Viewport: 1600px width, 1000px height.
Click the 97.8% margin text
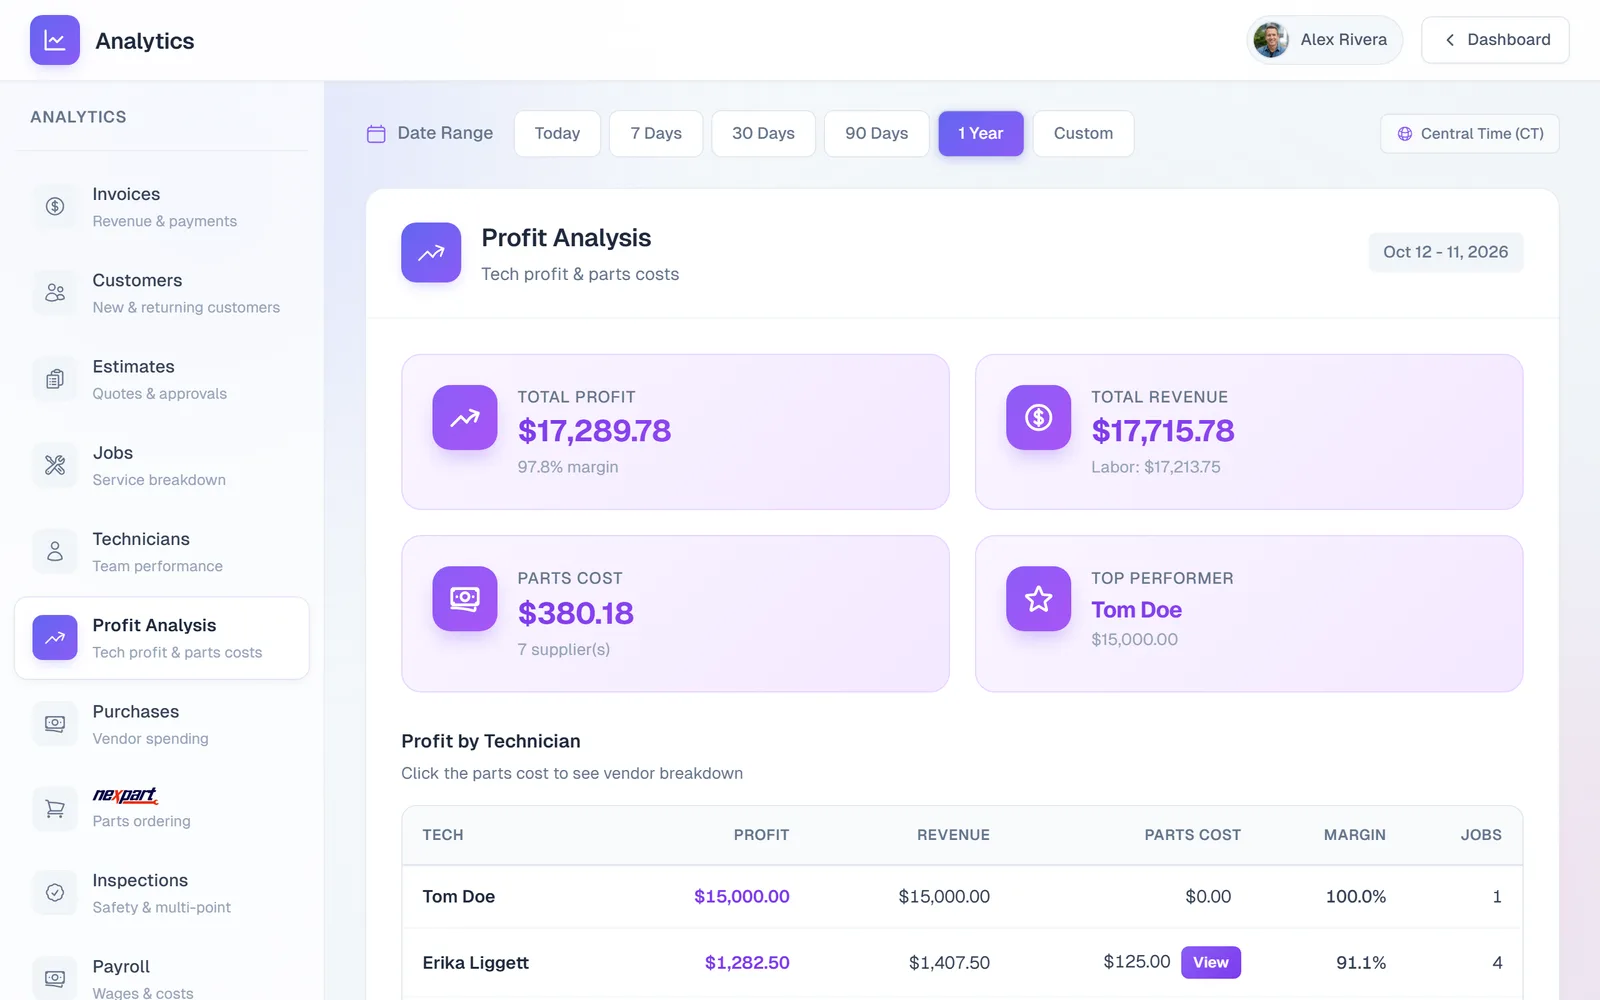click(x=568, y=467)
